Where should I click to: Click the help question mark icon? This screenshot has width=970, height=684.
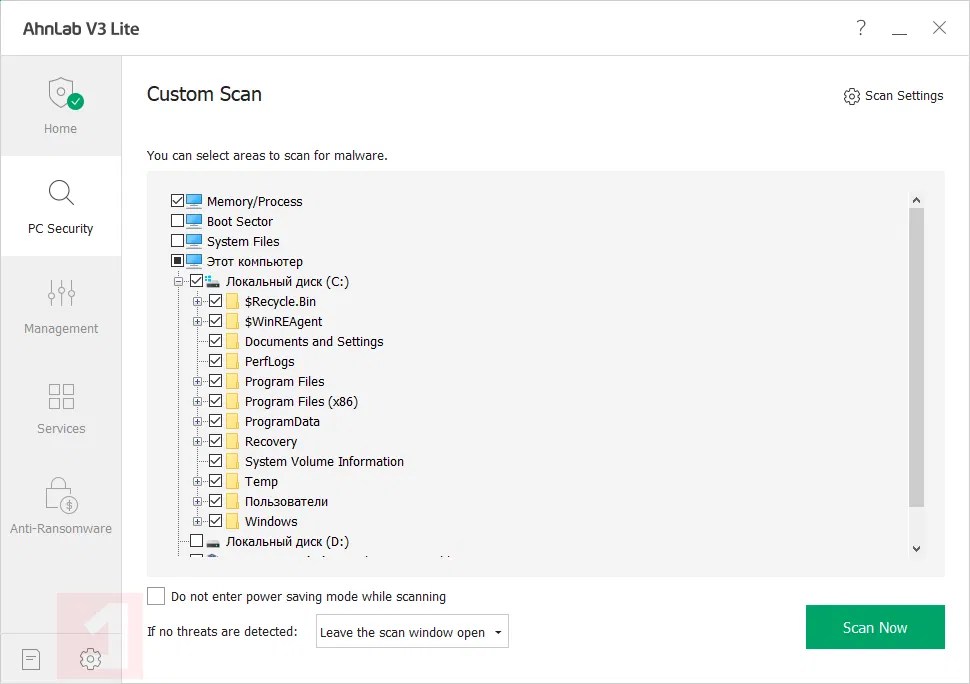tap(861, 28)
